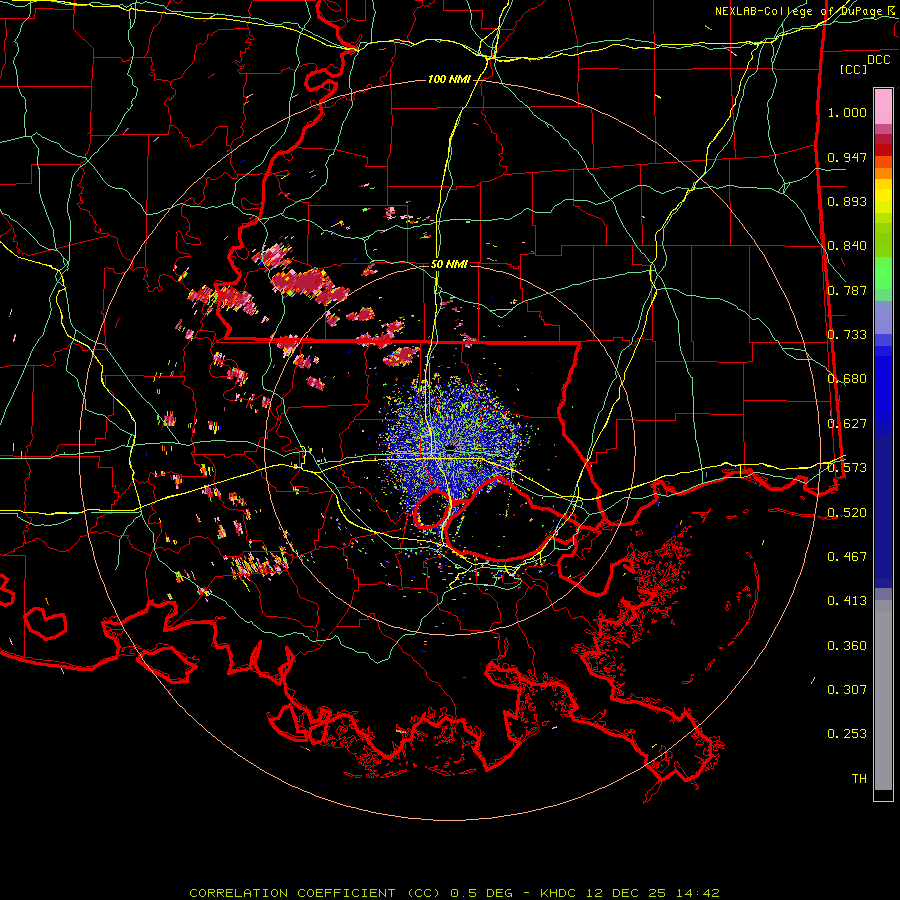Select the gray lower segment of color bar

pyautogui.click(x=883, y=695)
